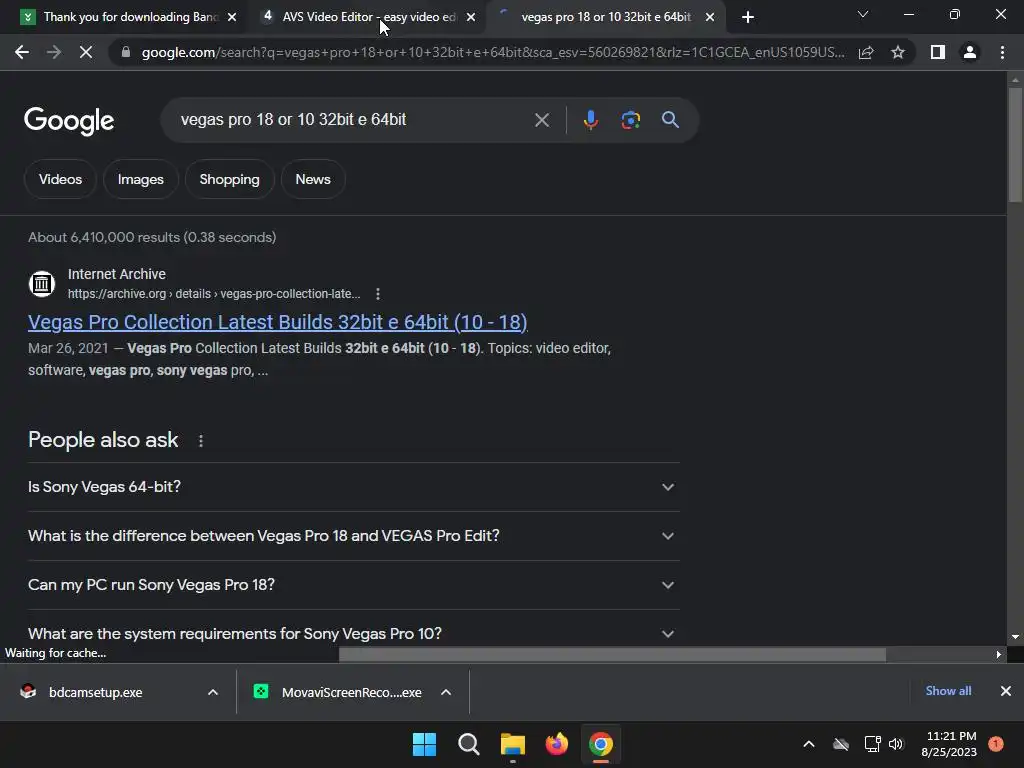Screen dimensions: 1024x768
Task: Close the downloads bar
Action: [1006, 691]
